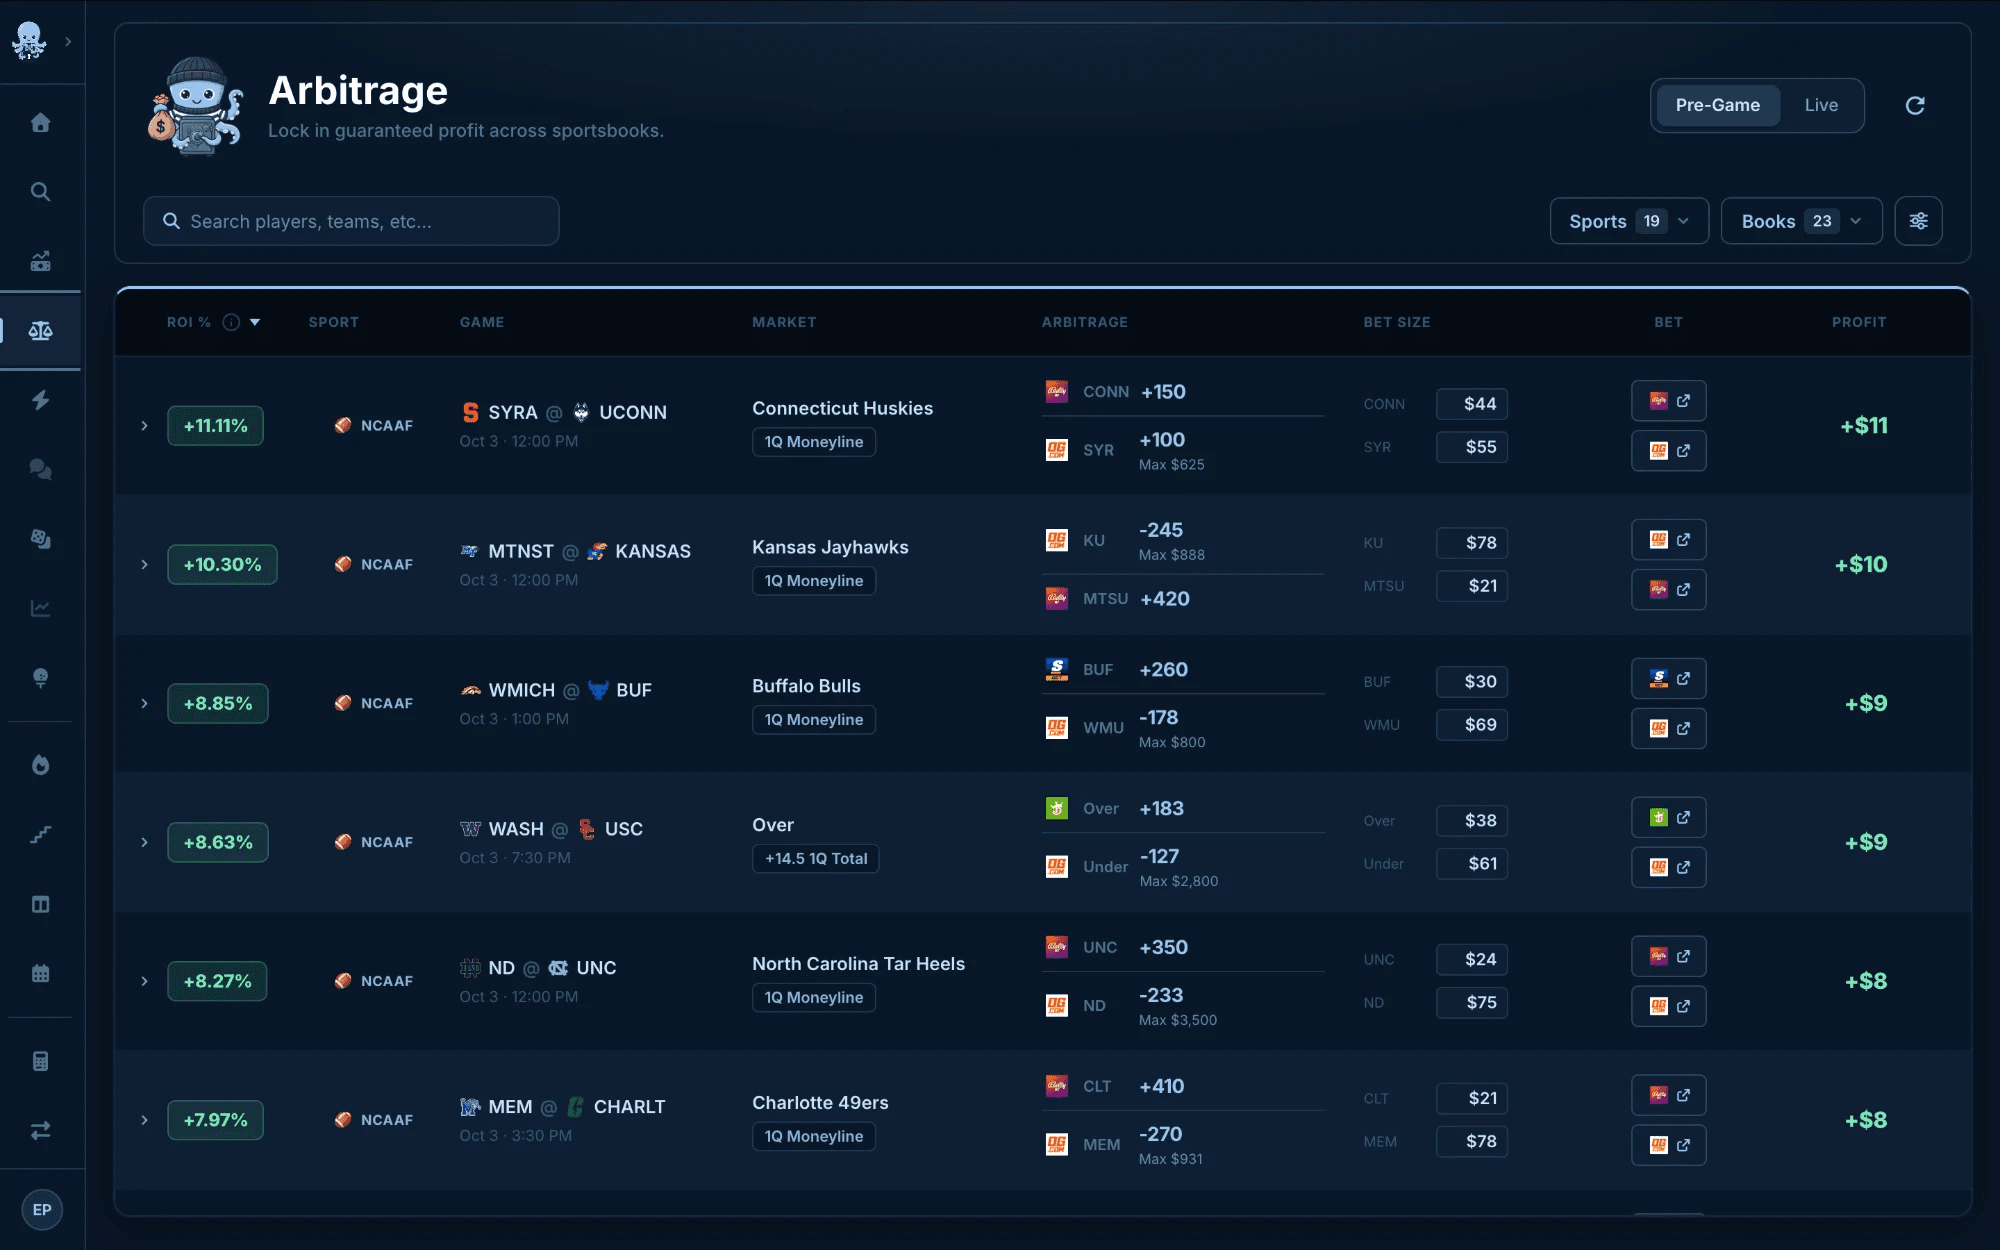Expand the MTNST @ KANSAS row
2000x1250 pixels.
coord(144,565)
